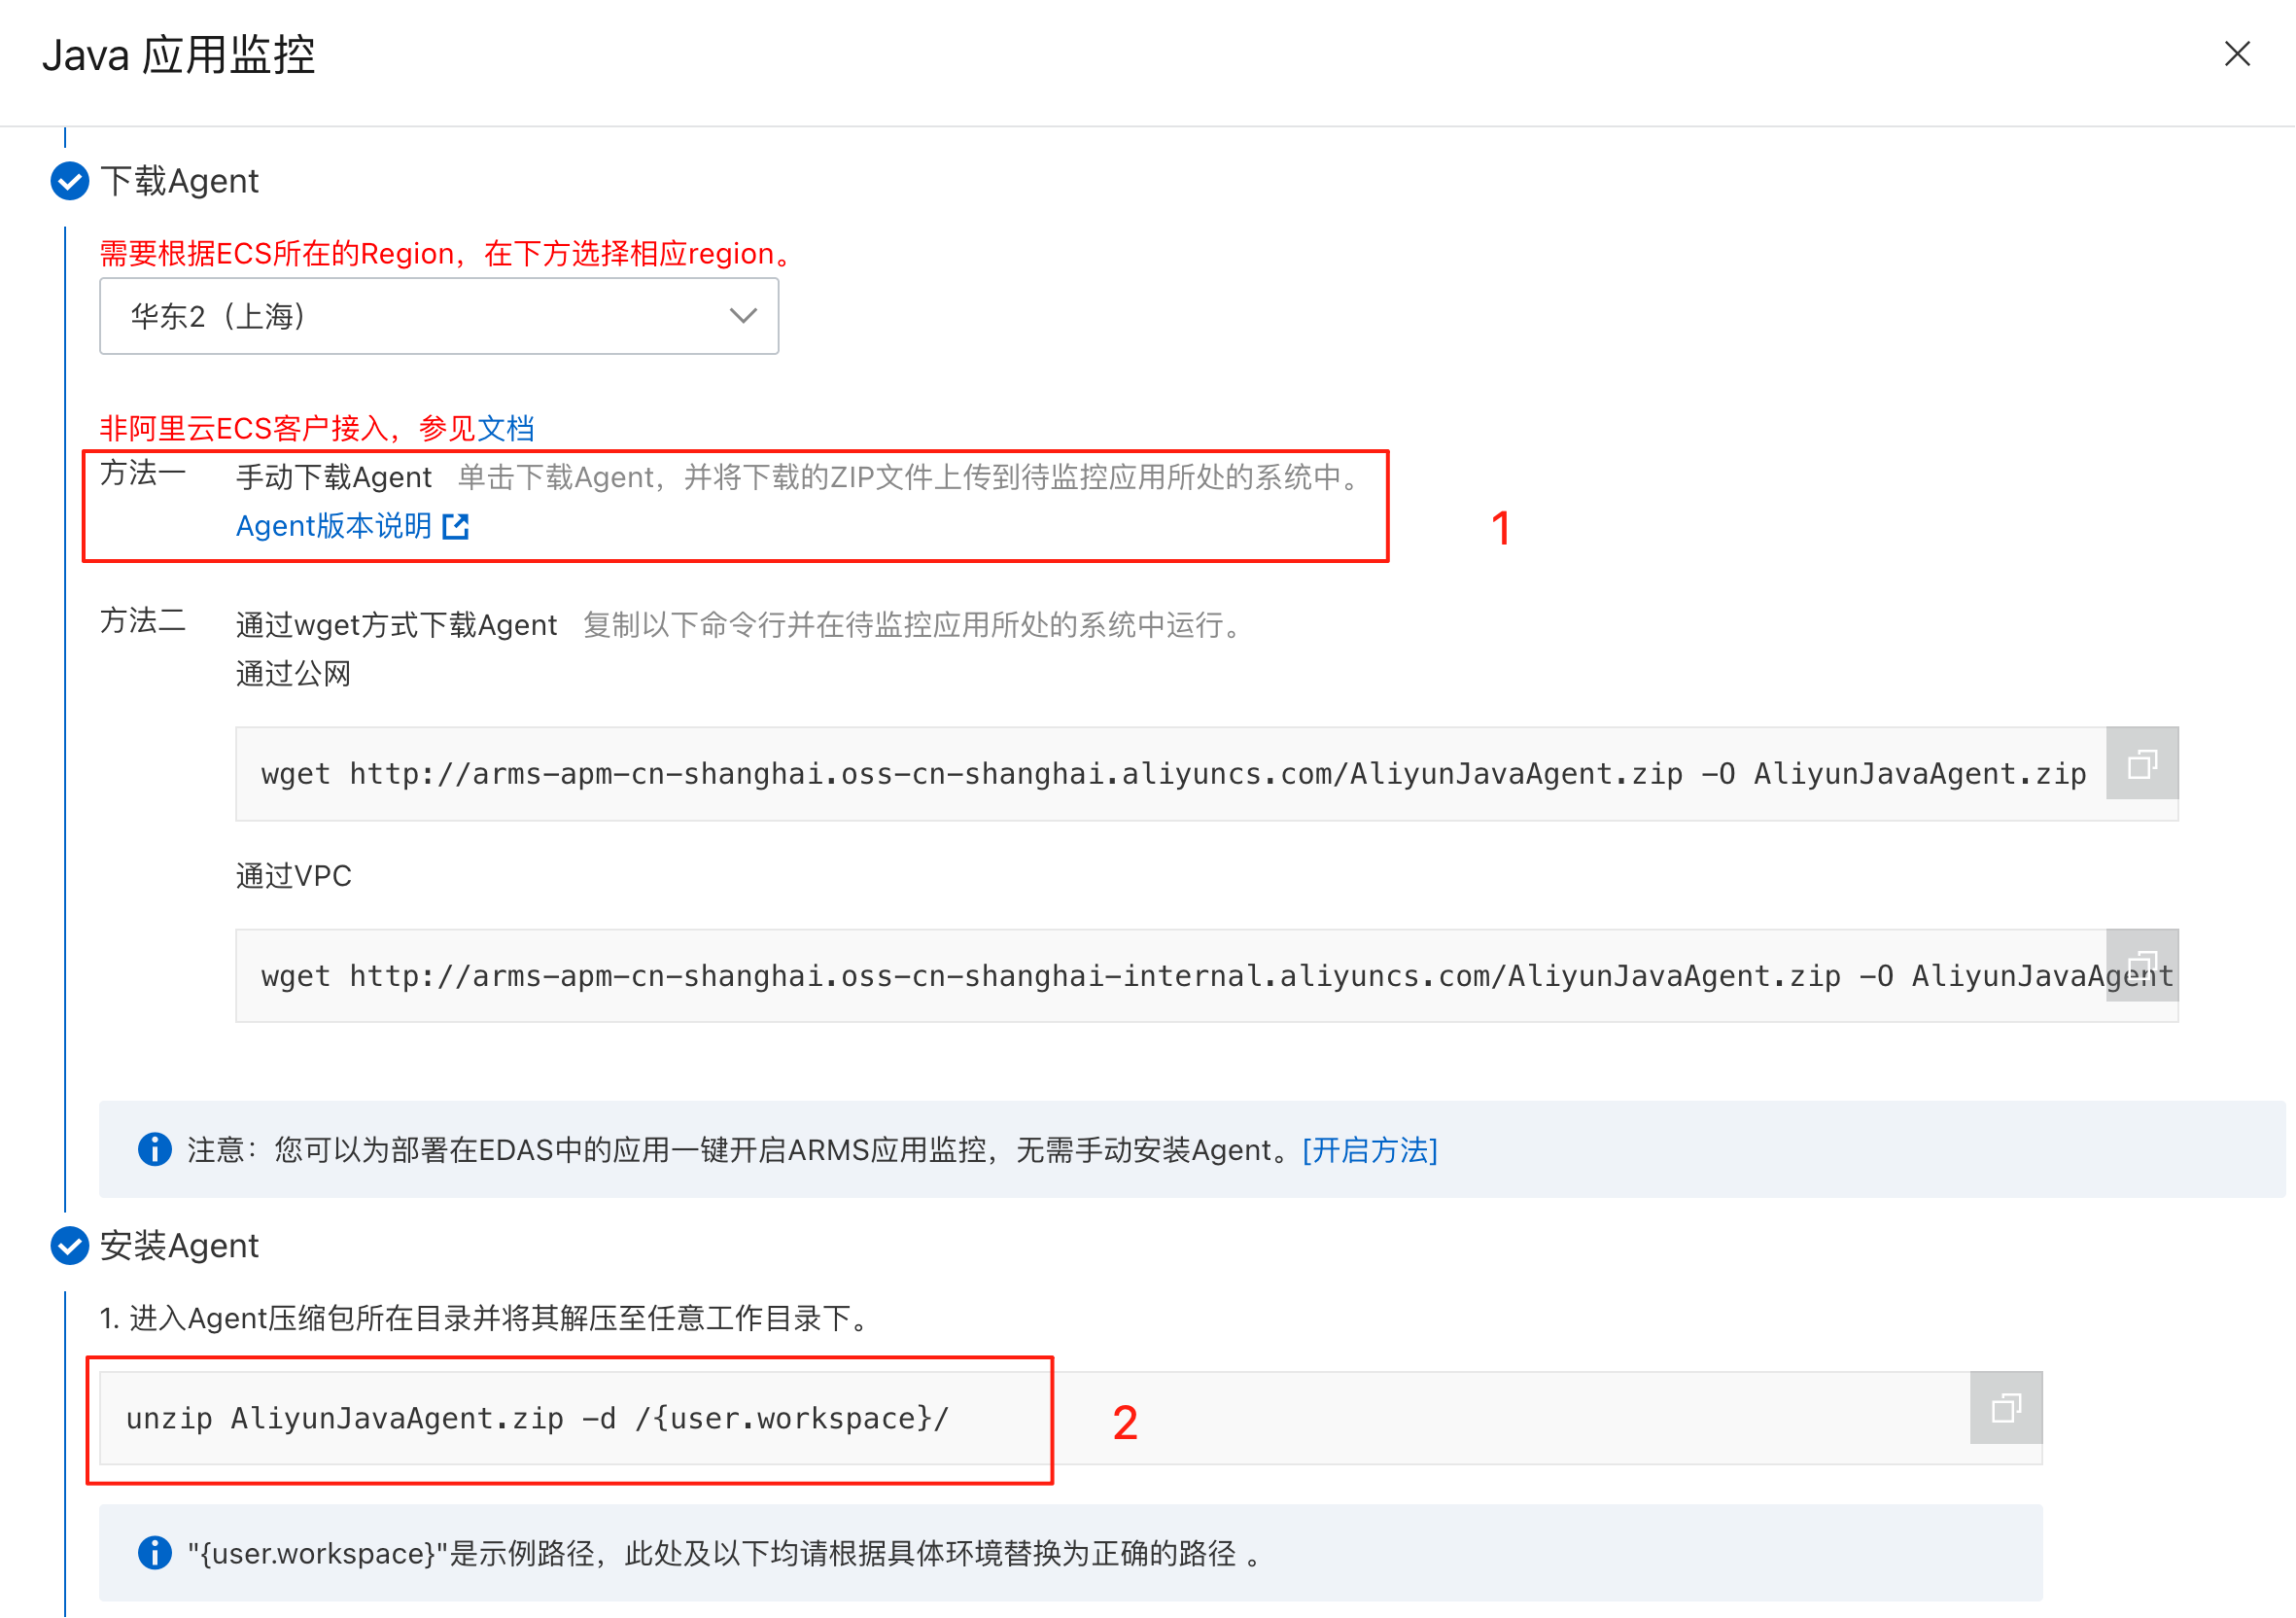Click the VPC wget command code box
Screen dimensions: 2296x1618
1170,976
